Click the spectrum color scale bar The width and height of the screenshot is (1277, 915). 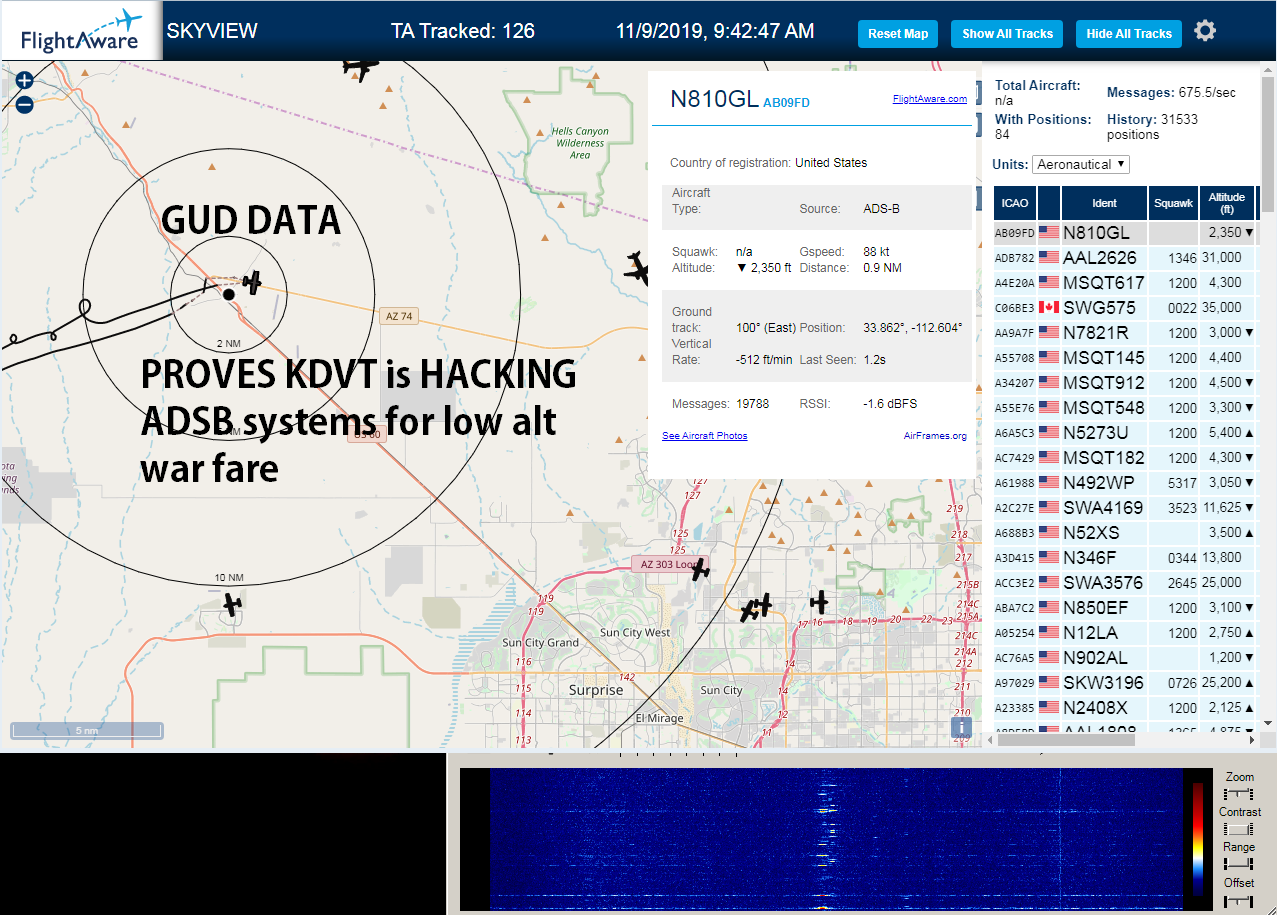tap(1199, 838)
